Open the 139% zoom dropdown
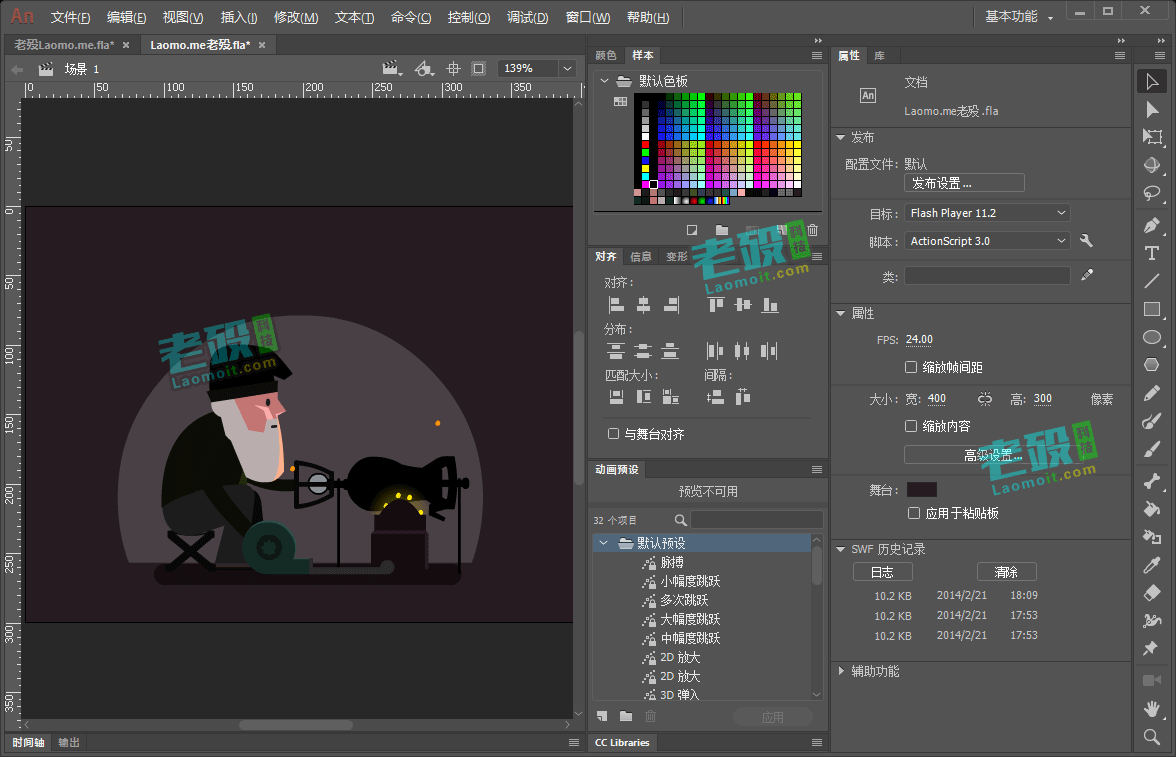 [537, 68]
